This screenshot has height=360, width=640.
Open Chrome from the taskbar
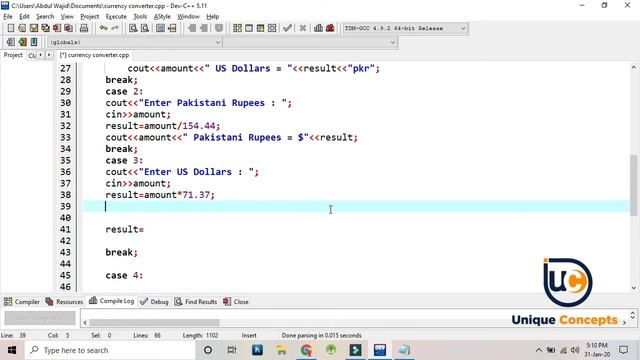(x=306, y=350)
